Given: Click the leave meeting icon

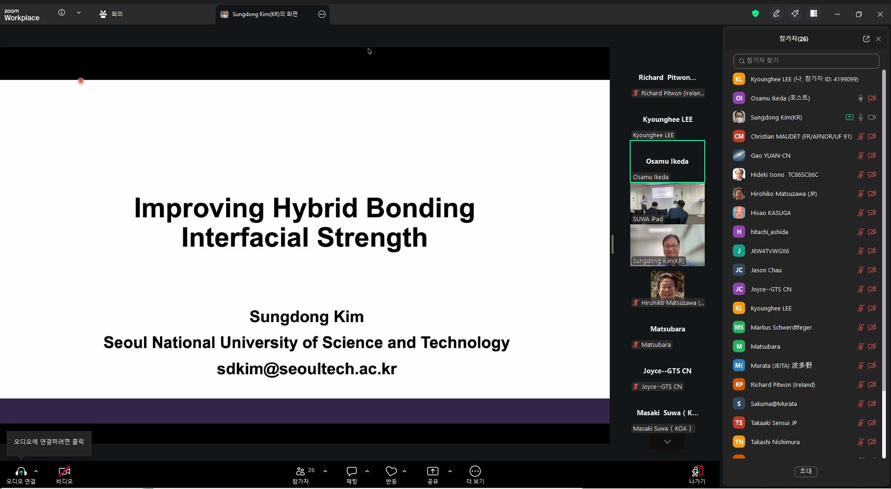Looking at the screenshot, I should tap(697, 471).
